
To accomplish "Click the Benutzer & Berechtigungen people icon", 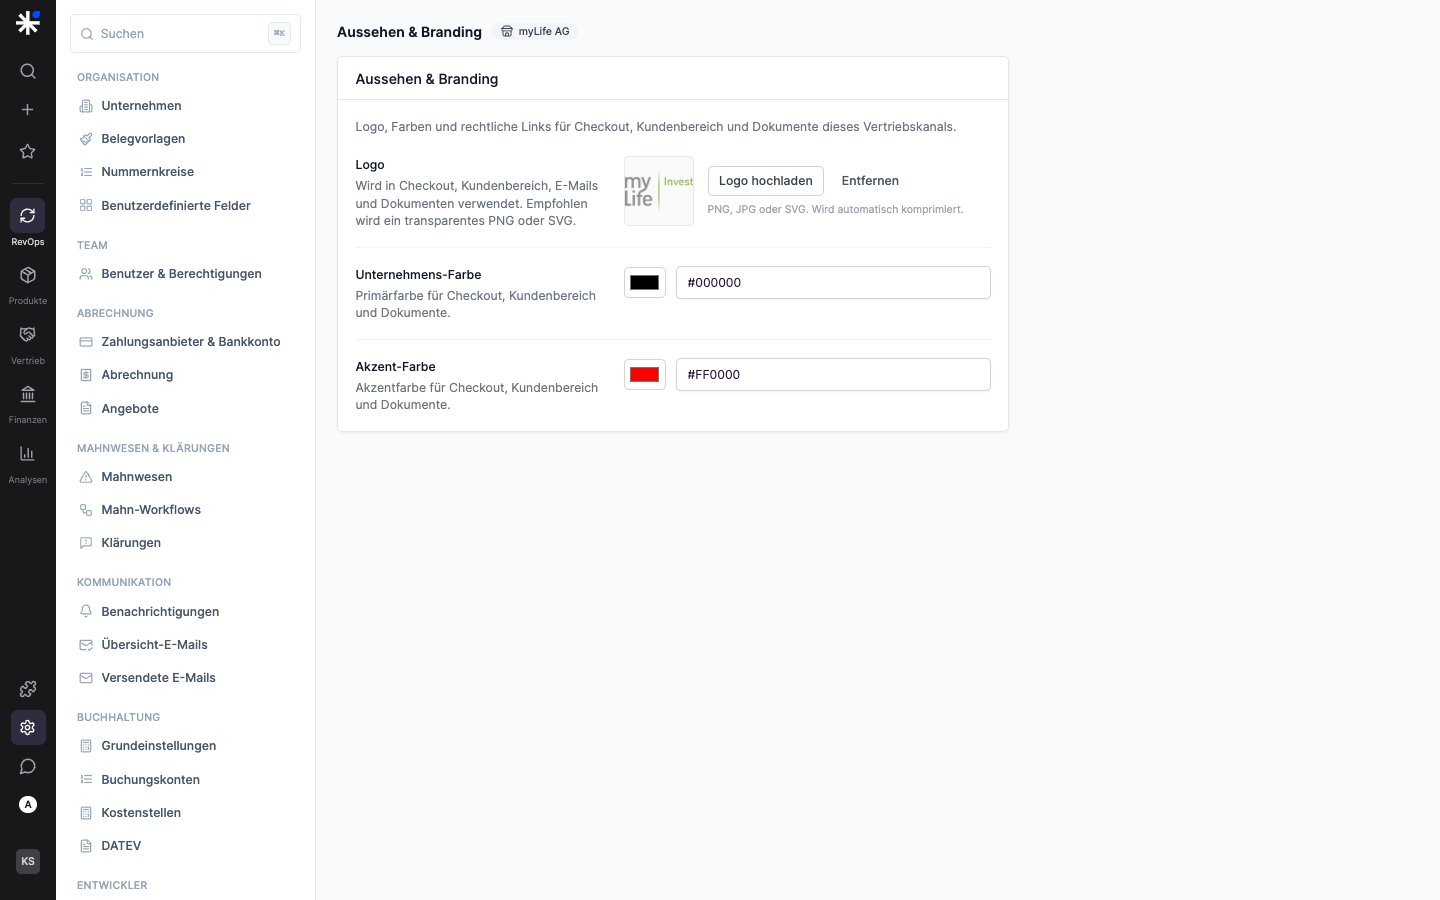I will point(86,274).
